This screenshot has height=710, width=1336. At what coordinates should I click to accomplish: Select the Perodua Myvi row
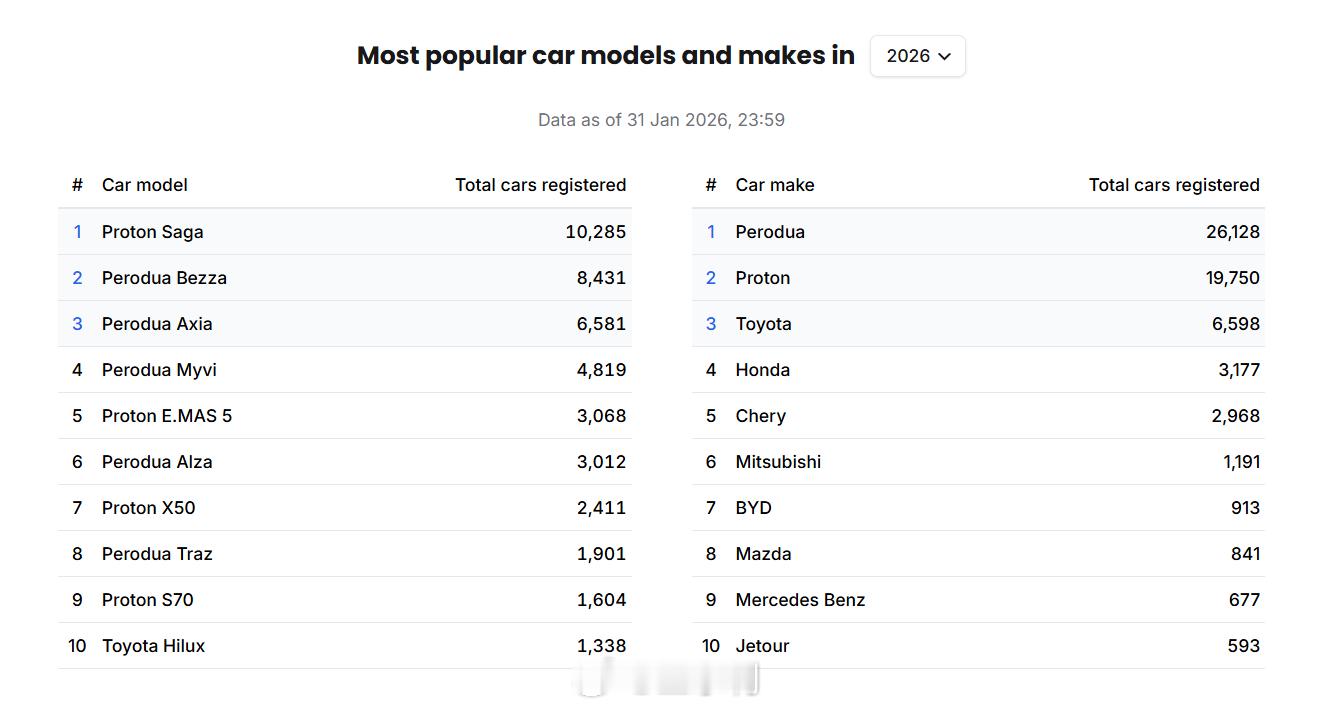[159, 370]
